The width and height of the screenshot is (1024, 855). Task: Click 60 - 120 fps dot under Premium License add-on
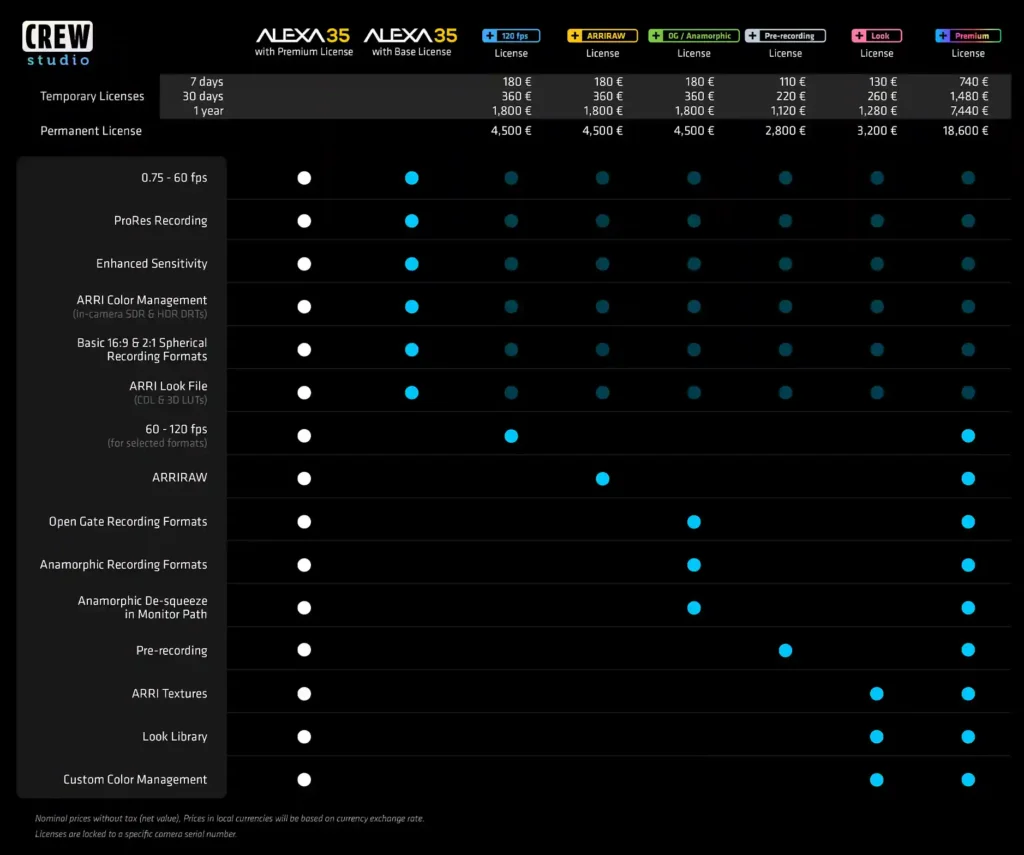(968, 436)
